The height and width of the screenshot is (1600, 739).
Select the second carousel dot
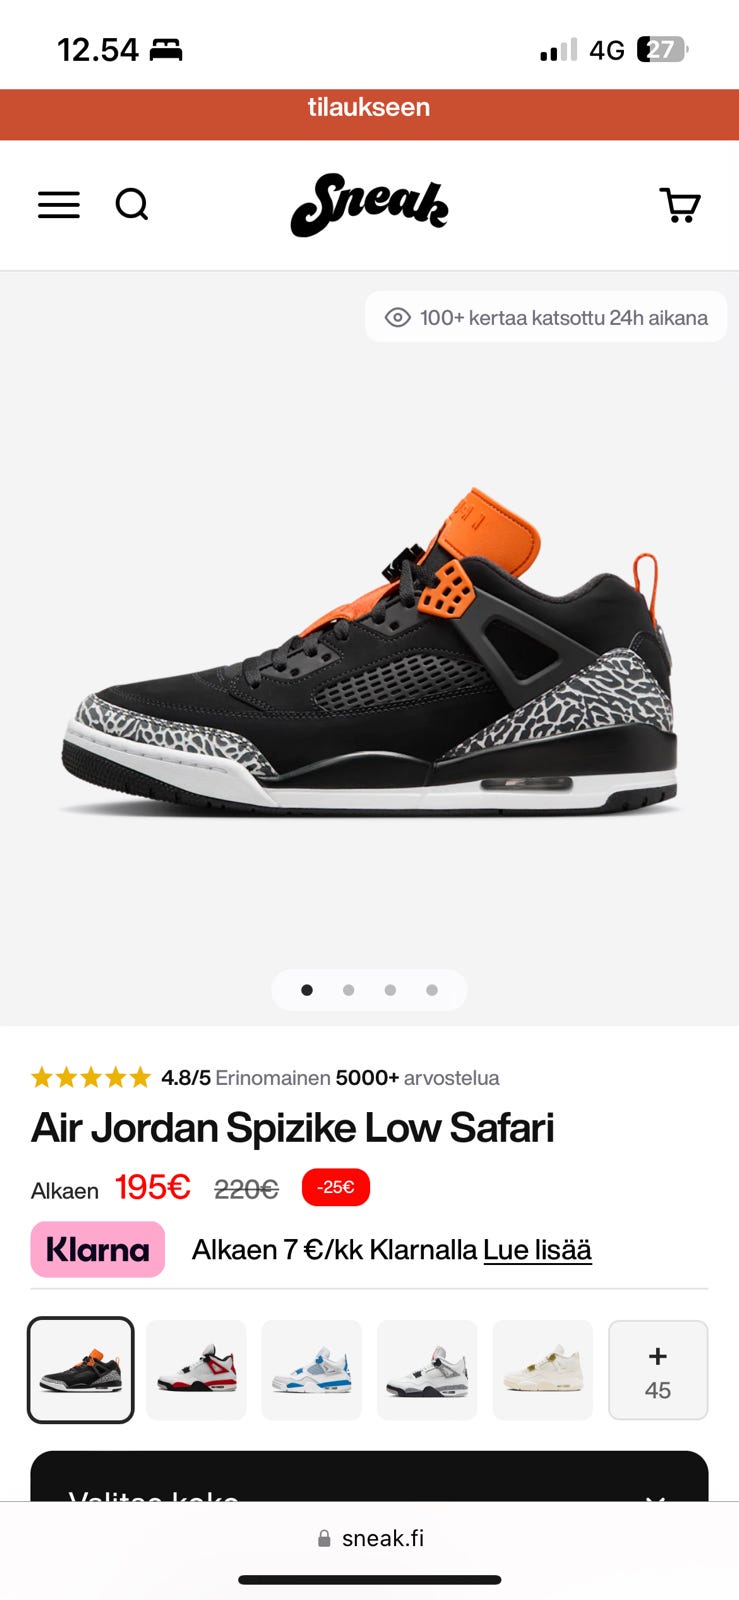(x=348, y=990)
